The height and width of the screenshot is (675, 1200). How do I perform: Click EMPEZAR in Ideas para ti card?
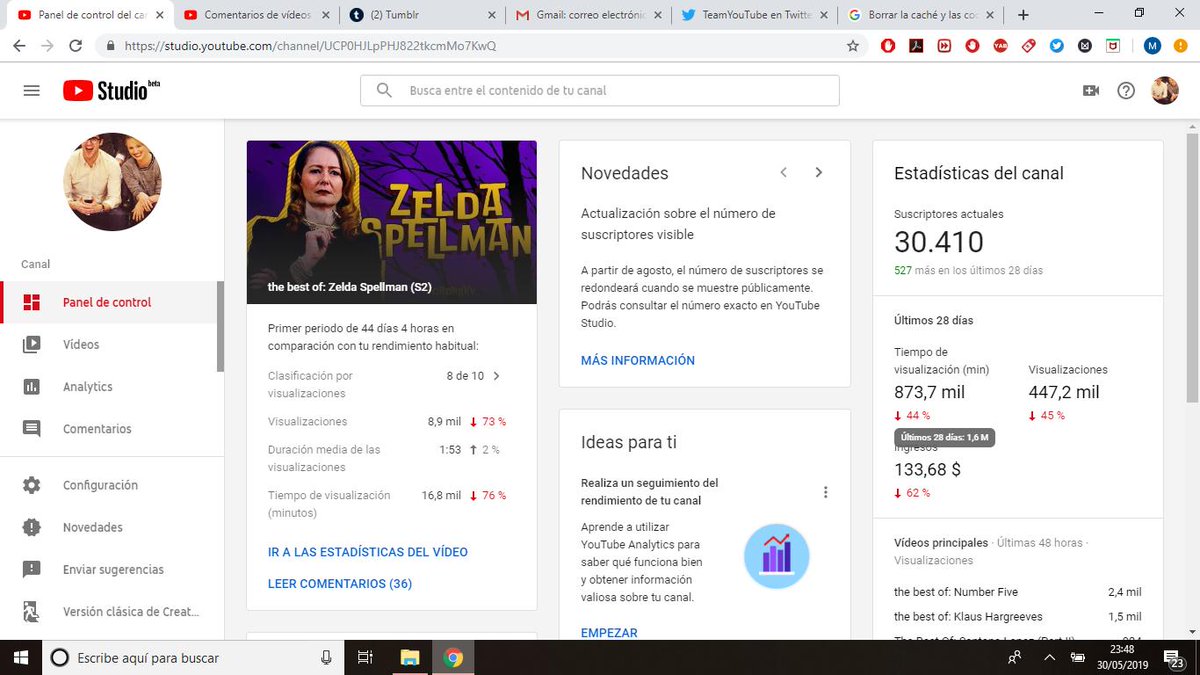[x=609, y=633]
